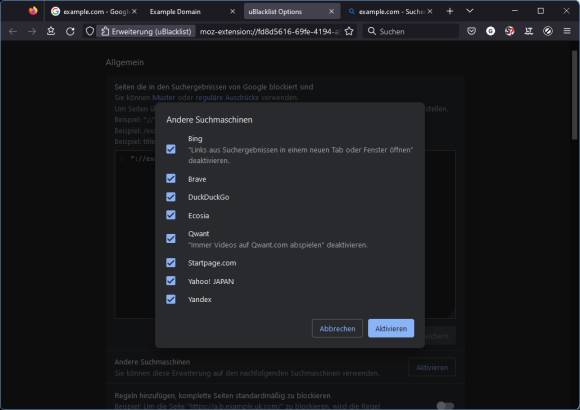Screen dimensions: 580x410
Task: Uncheck the Startpage.com checkbox
Action: [171, 263]
